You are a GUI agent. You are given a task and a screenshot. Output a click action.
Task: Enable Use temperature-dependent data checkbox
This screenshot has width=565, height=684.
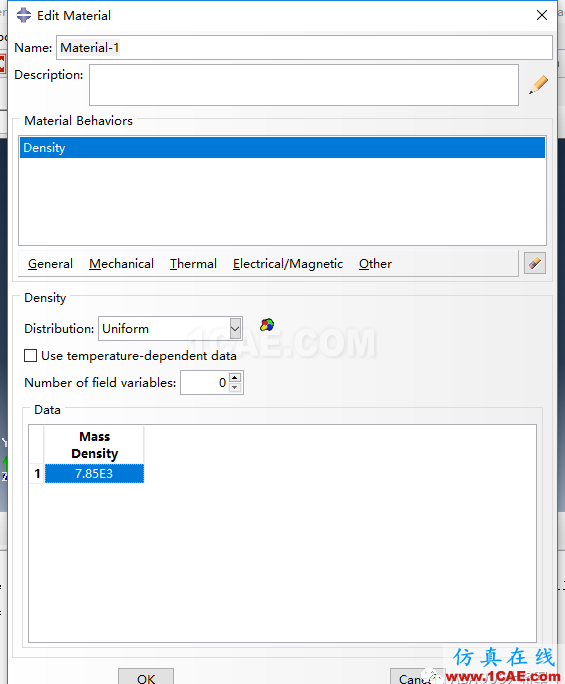point(31,356)
